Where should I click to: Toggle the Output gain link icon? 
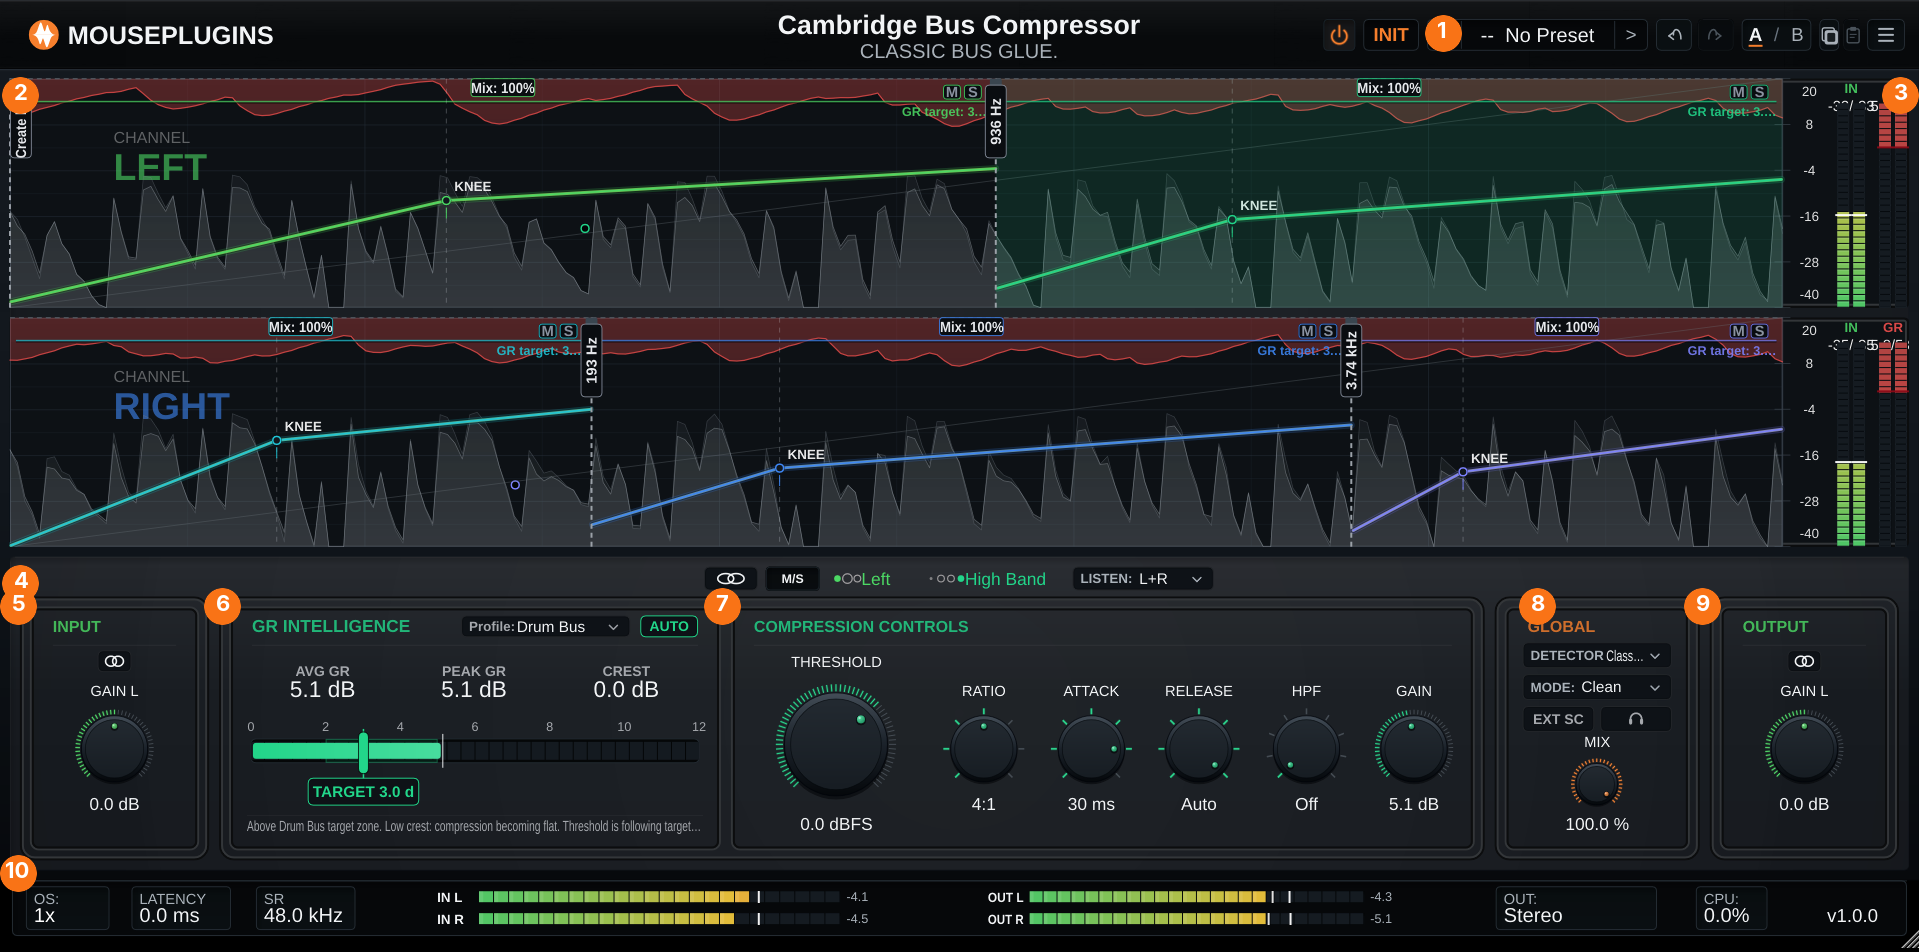pyautogui.click(x=1804, y=661)
